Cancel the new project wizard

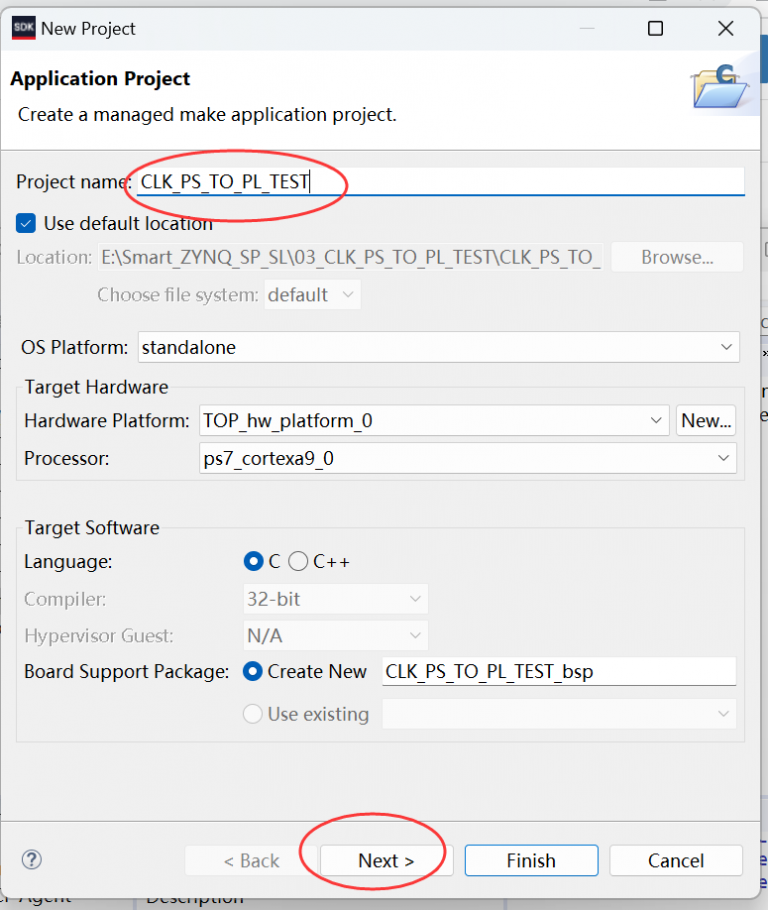point(676,861)
